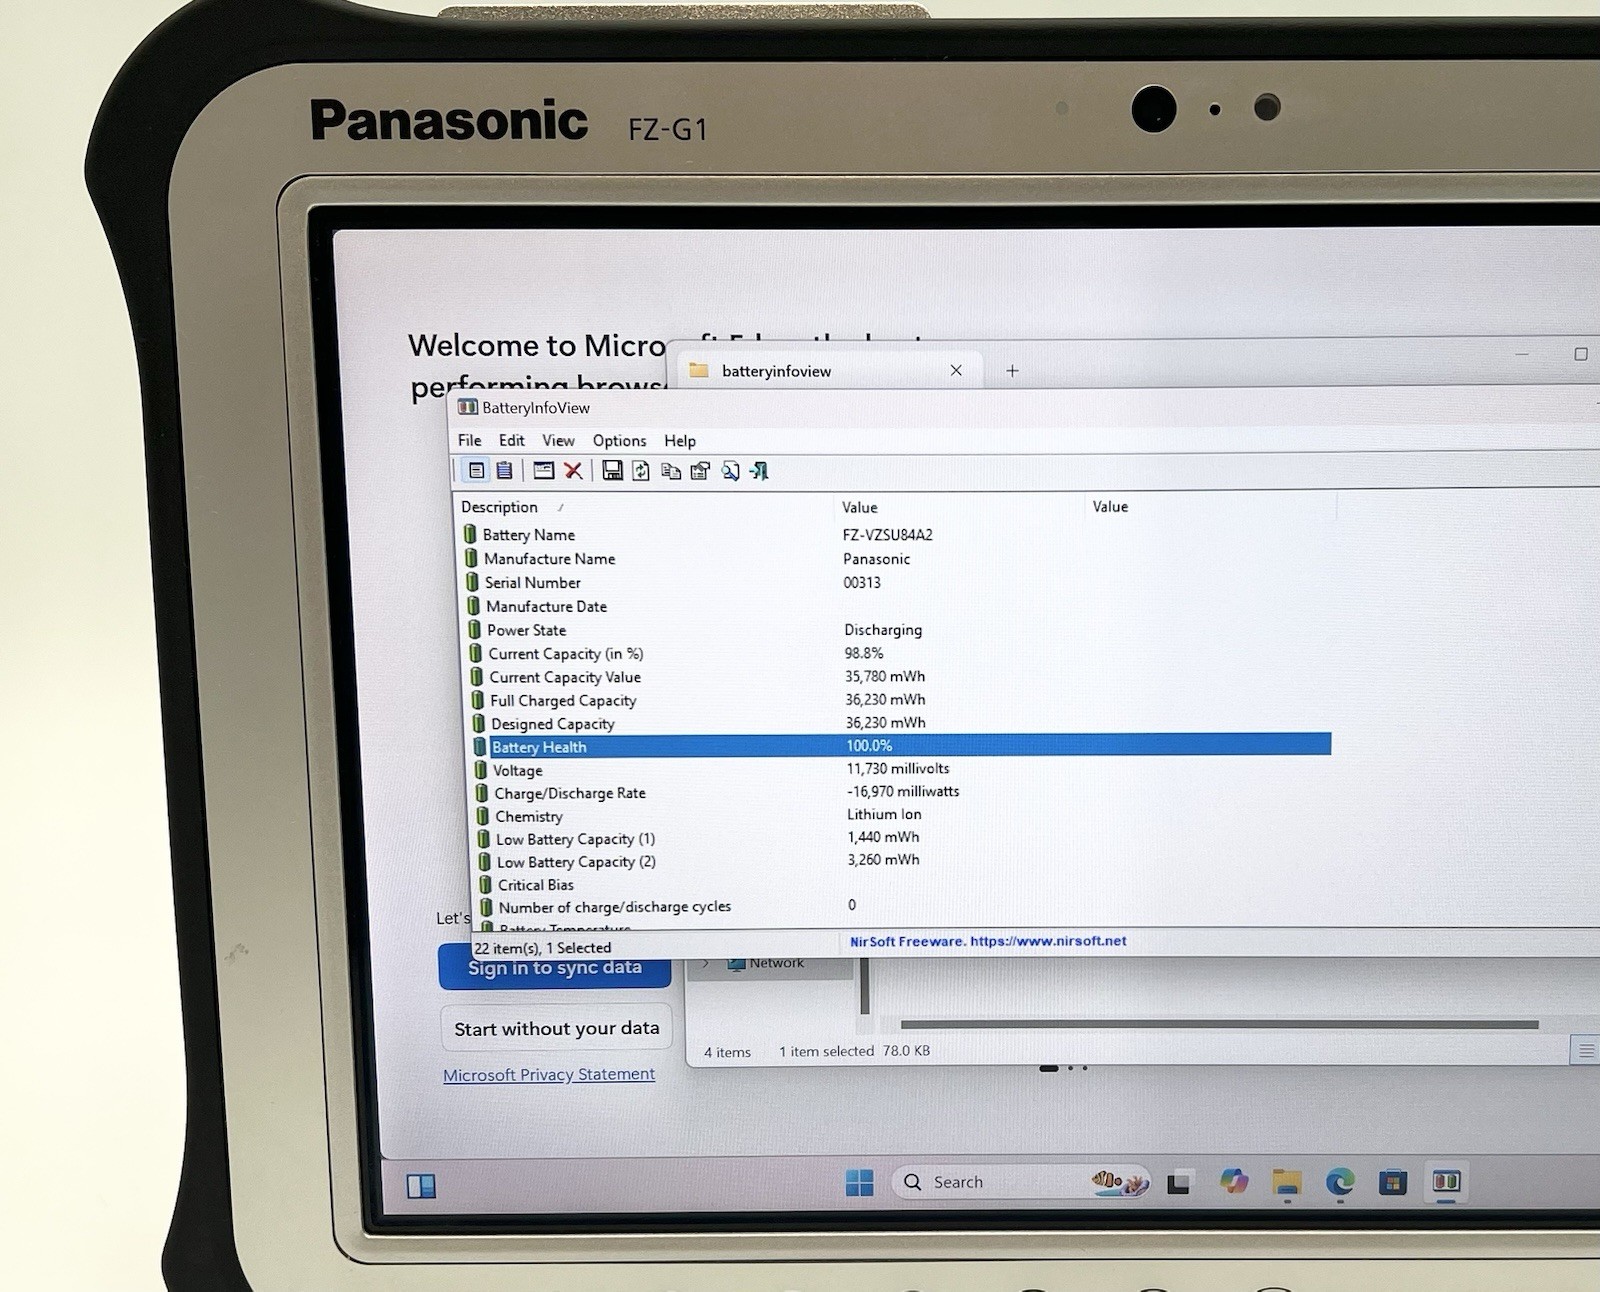Click the taskbar Search box

(x=1020, y=1182)
